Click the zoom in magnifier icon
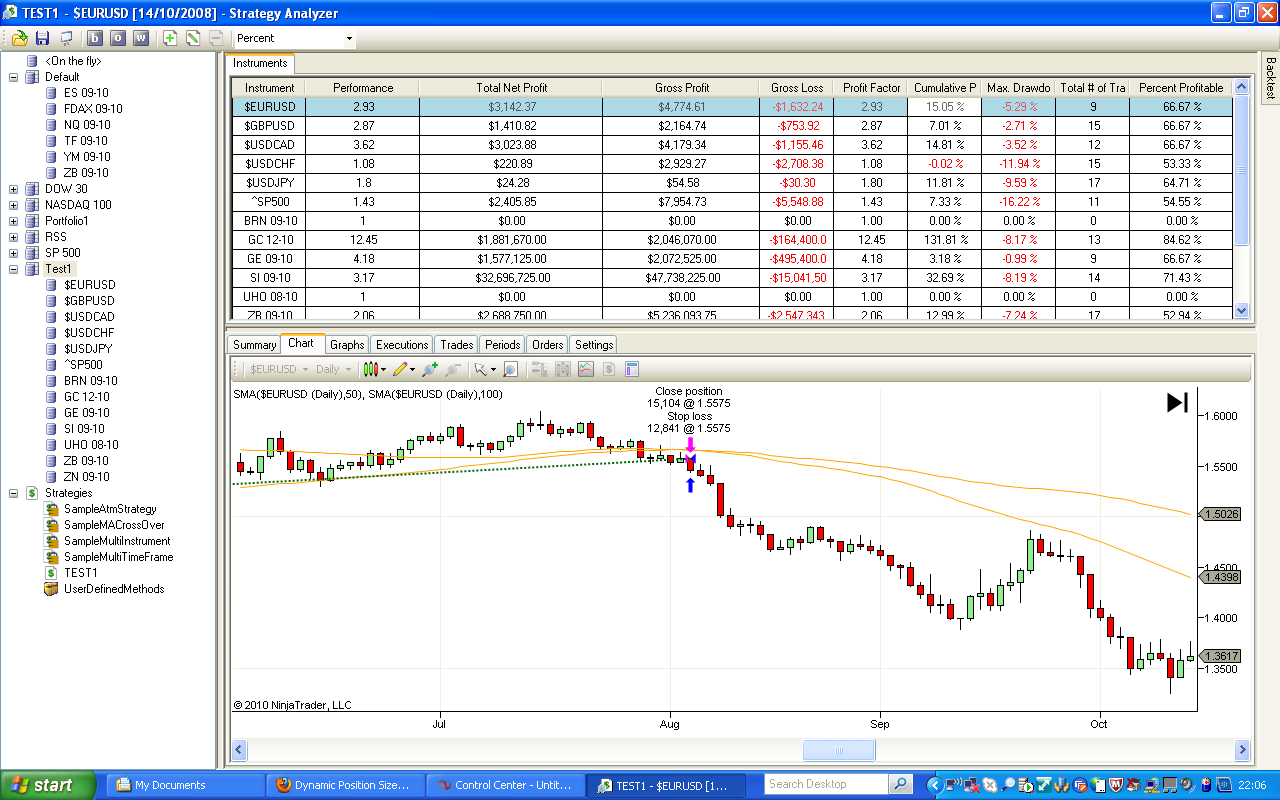 click(x=430, y=369)
